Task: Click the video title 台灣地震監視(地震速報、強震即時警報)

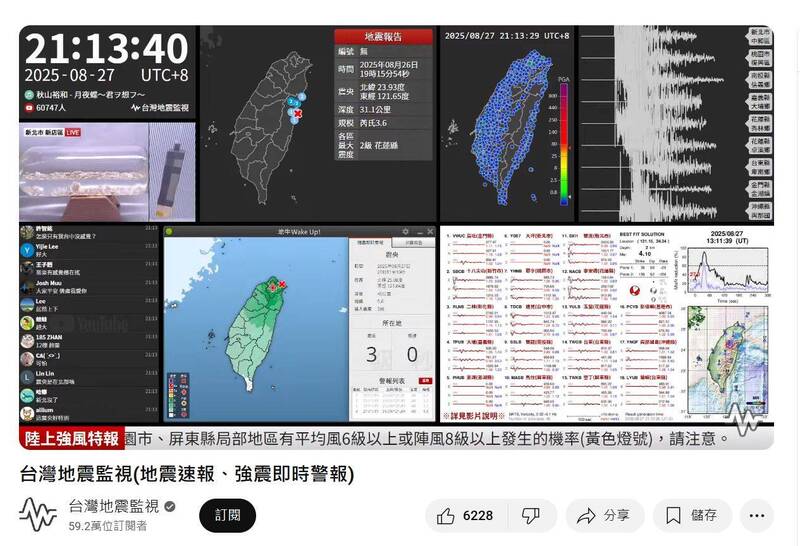Action: [x=187, y=472]
